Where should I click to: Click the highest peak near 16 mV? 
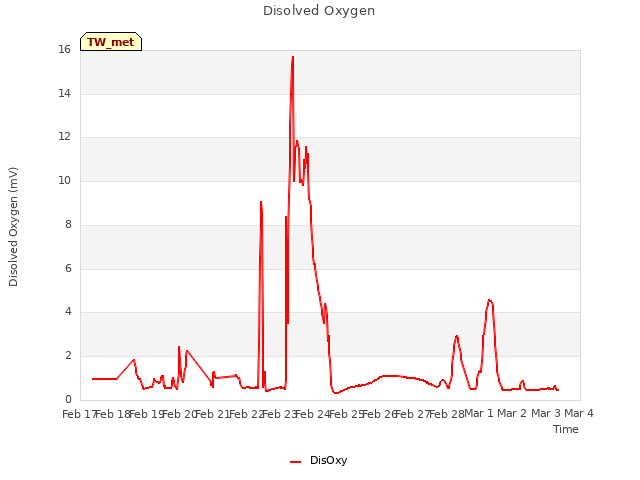(293, 57)
